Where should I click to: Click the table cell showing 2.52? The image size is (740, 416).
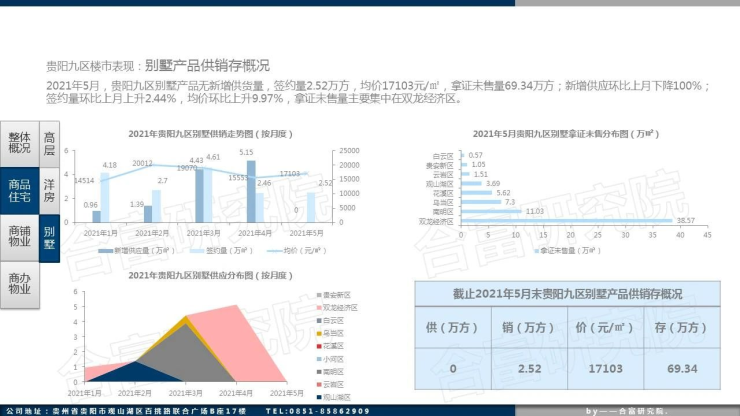click(x=529, y=369)
